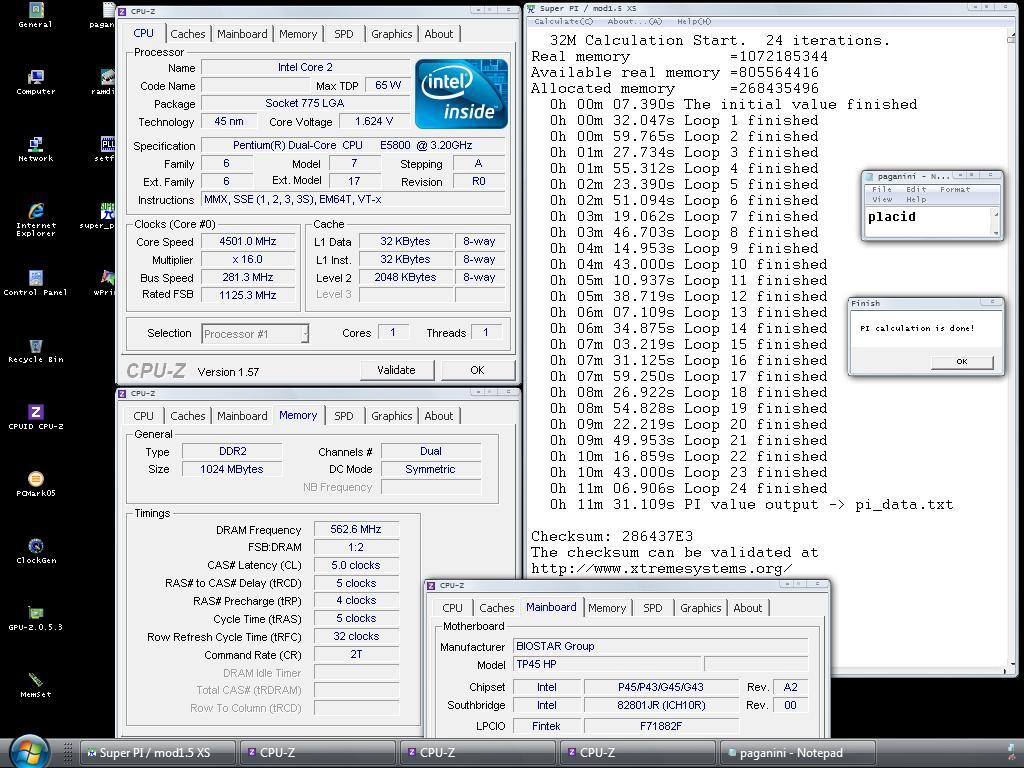Click the Windows Start orb
This screenshot has height=768, width=1024.
pyautogui.click(x=29, y=752)
